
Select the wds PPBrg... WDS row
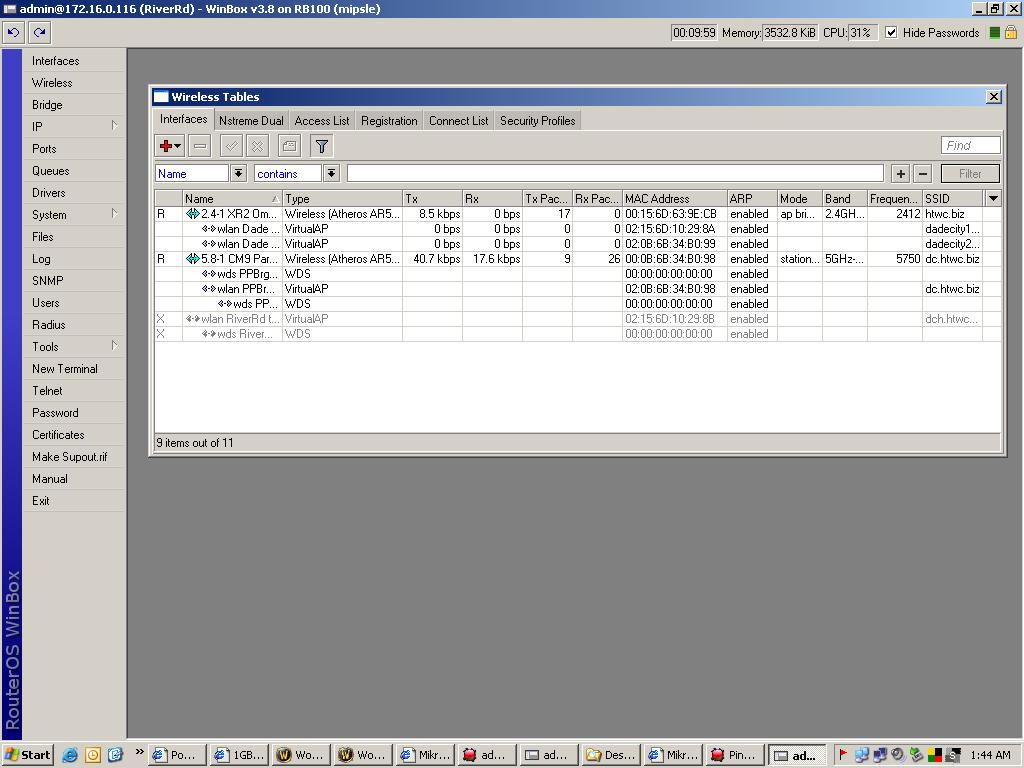pos(577,274)
